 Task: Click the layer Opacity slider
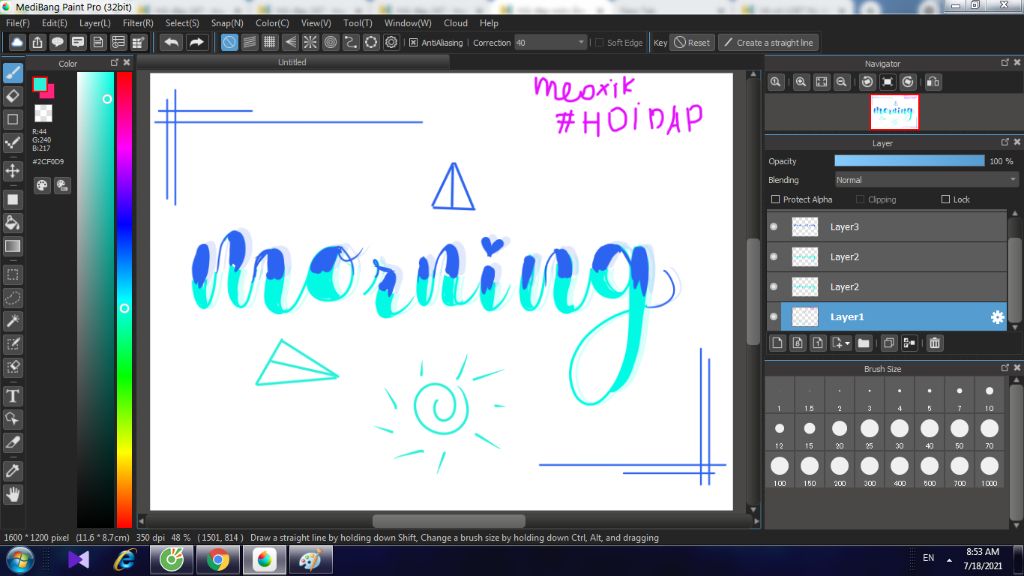(x=909, y=161)
